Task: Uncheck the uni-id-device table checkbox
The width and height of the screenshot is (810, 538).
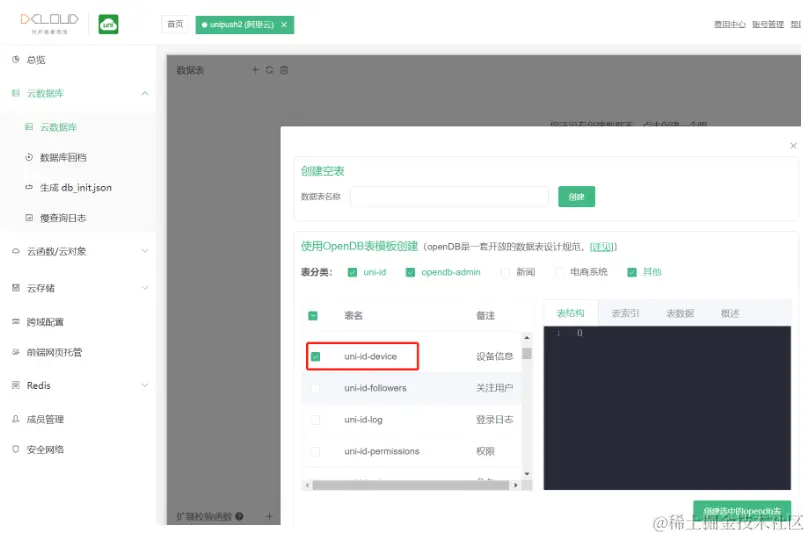Action: 316,357
